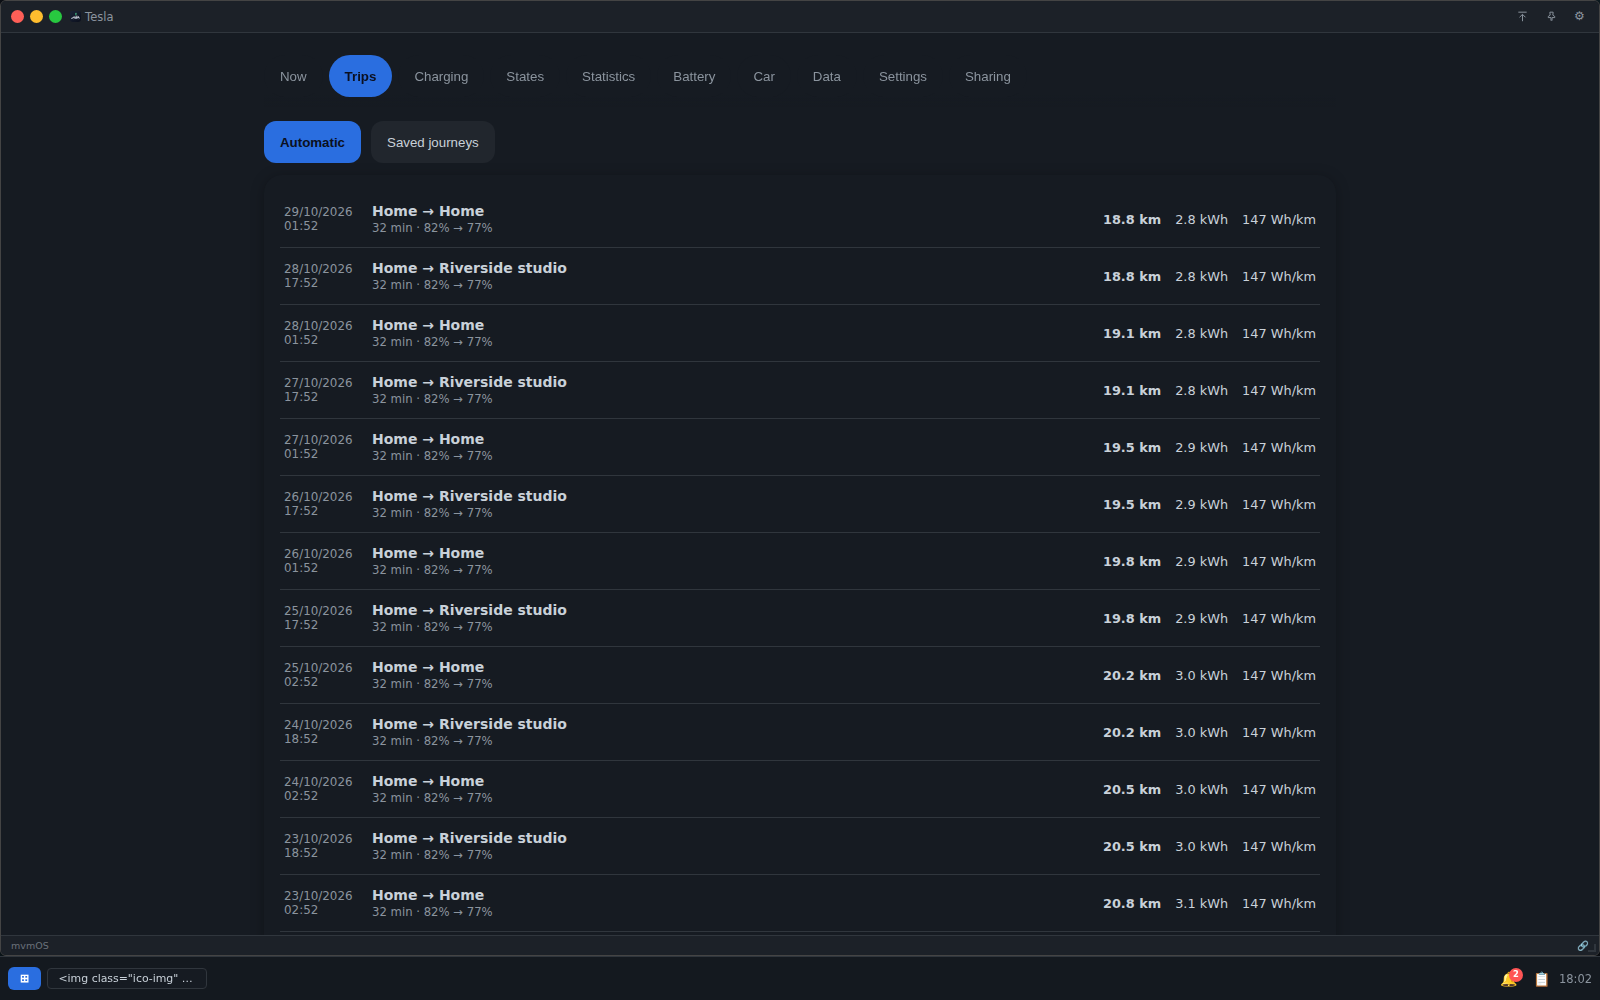1600x1000 pixels.
Task: Click the mvmOS status bar label
Action: 30,945
